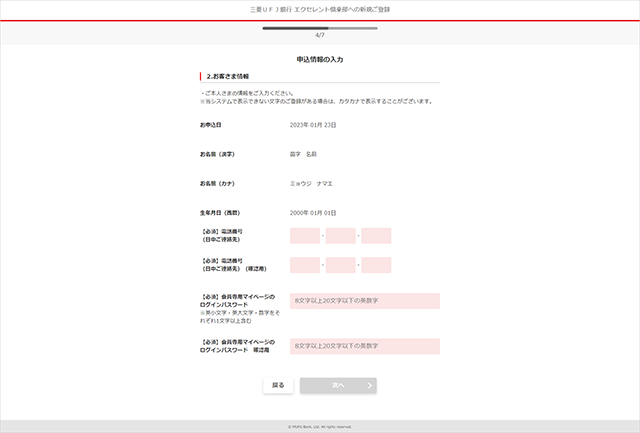Click the 申込情報の入力 page title

pos(320,59)
